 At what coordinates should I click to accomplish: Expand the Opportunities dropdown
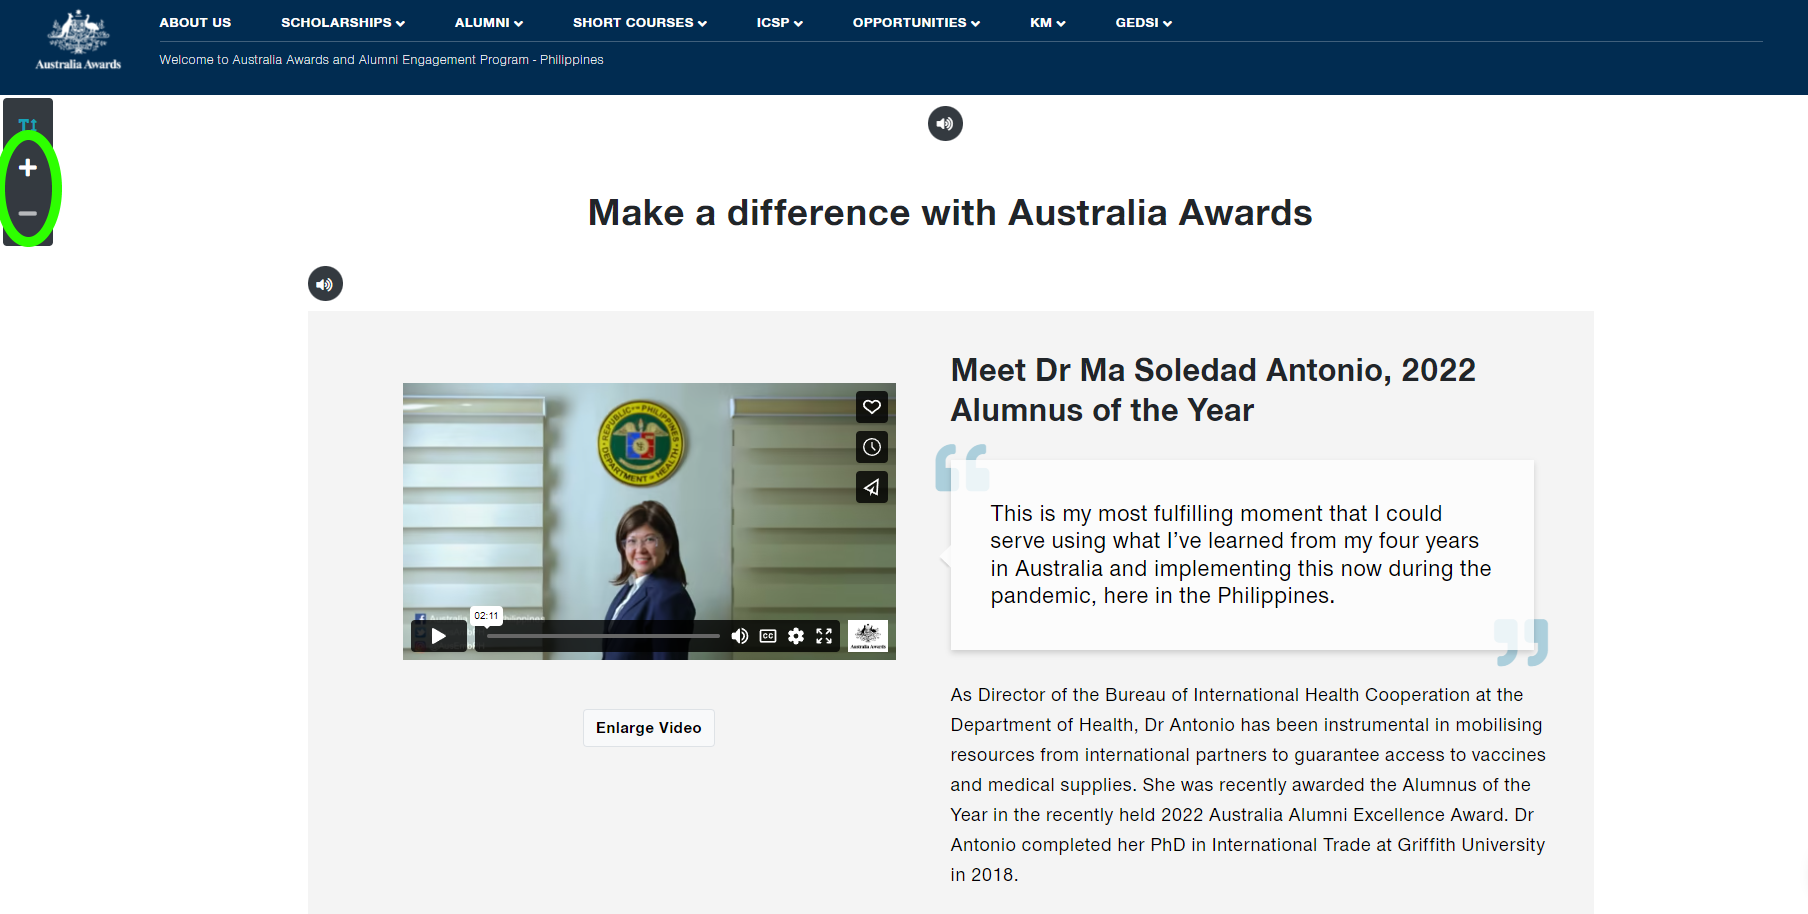click(916, 22)
